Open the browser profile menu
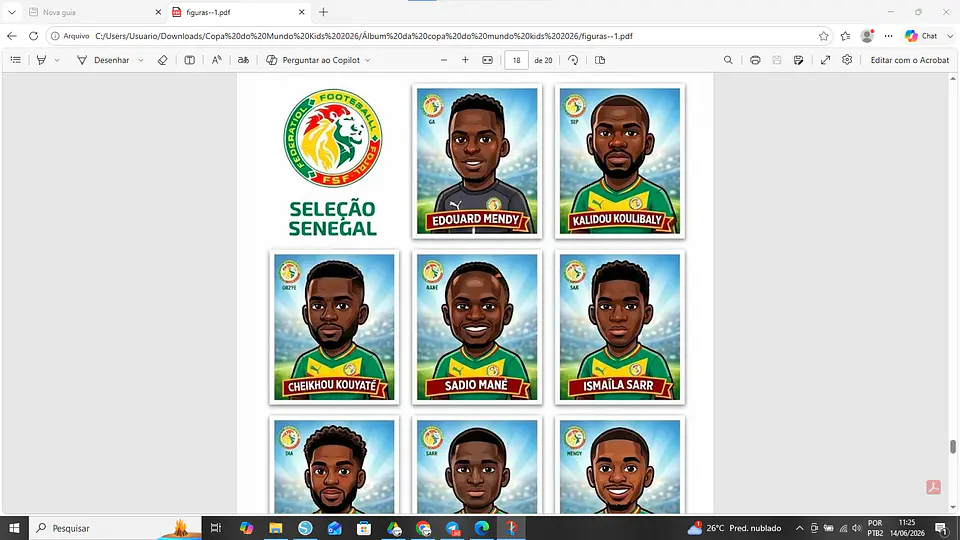This screenshot has width=960, height=540. [867, 36]
